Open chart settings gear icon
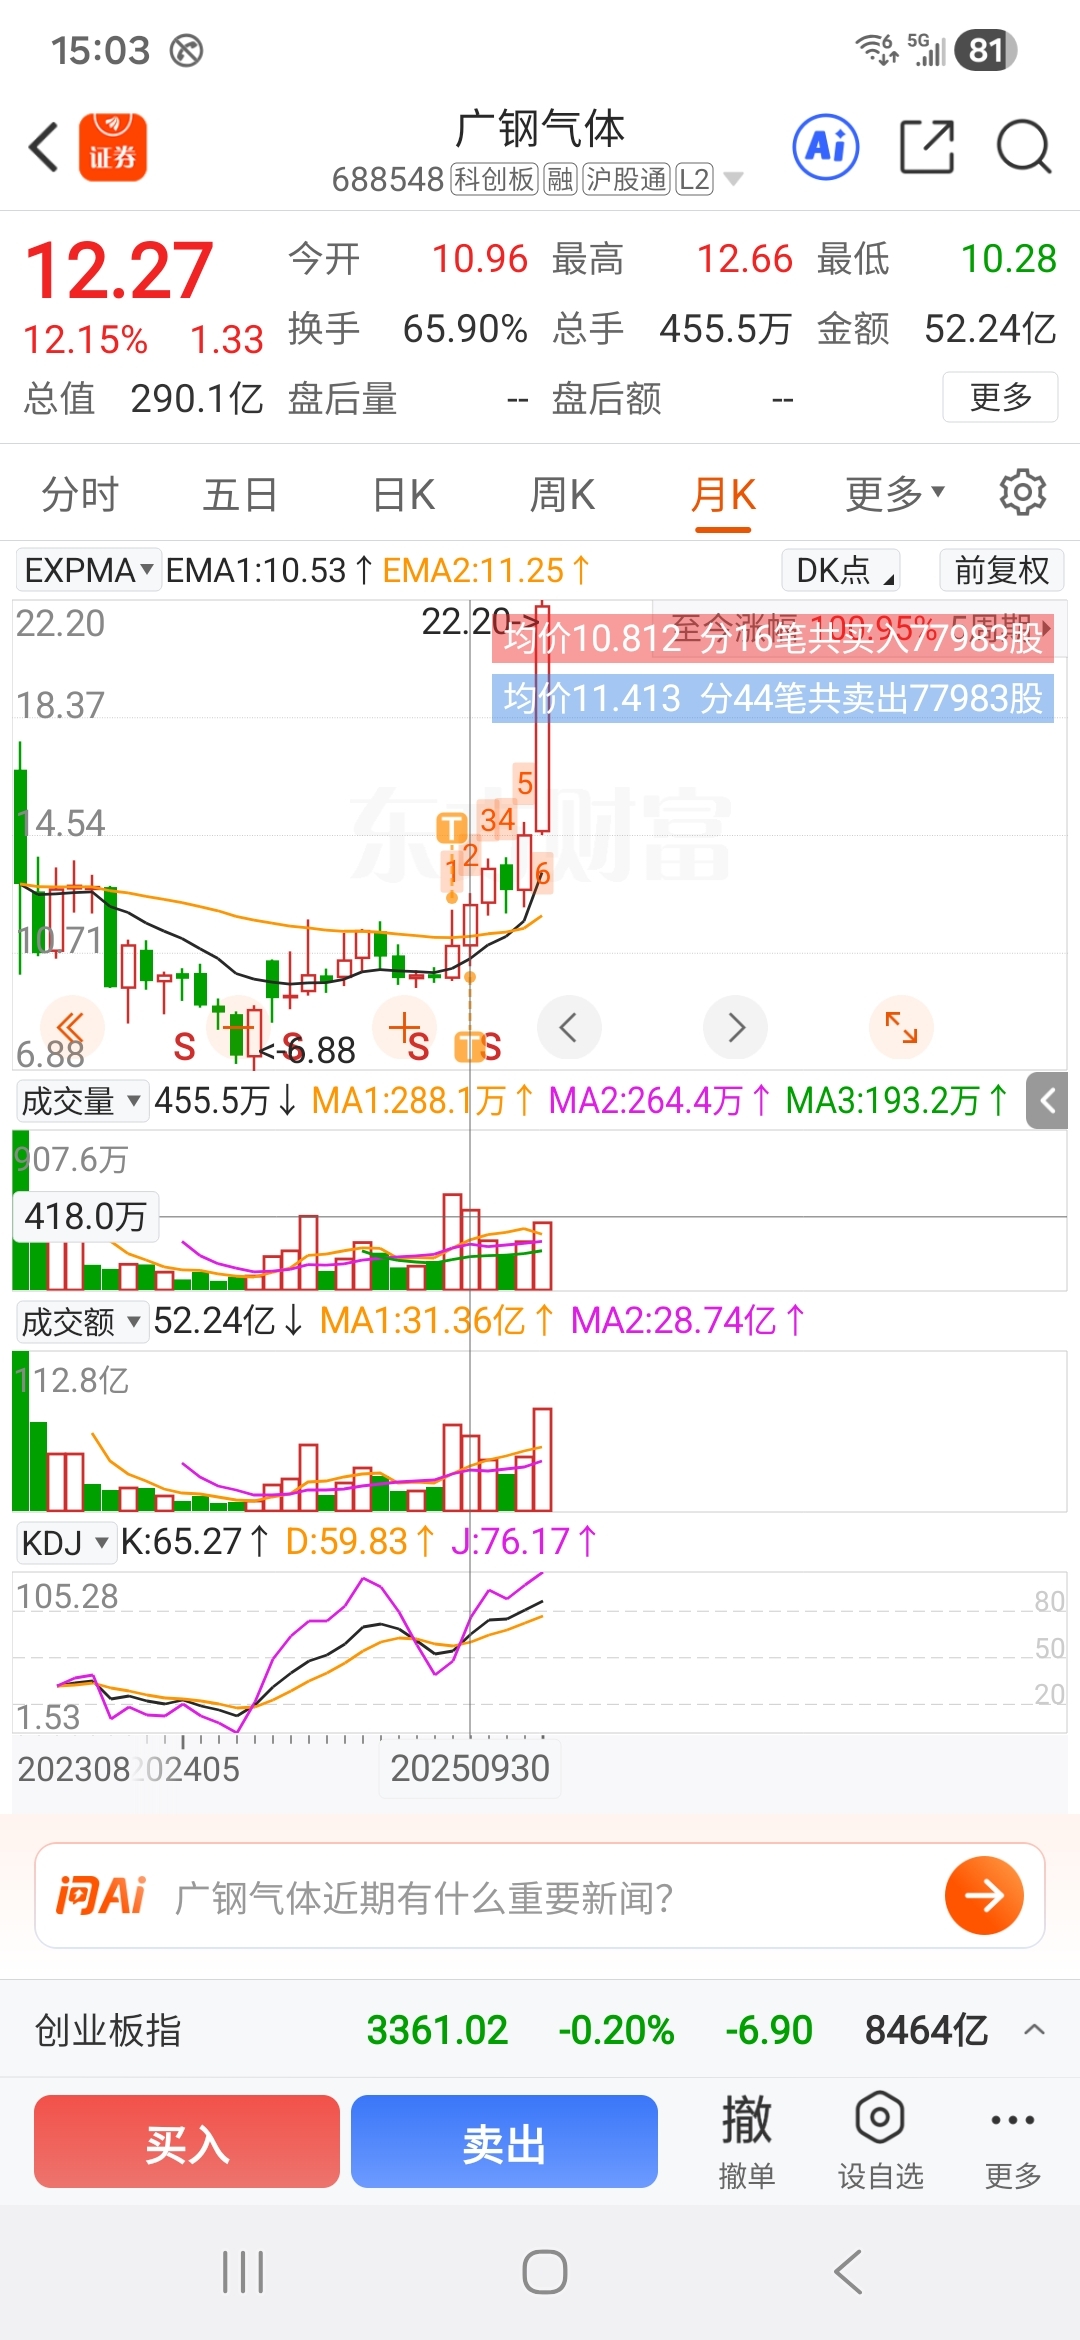This screenshot has height=2340, width=1080. pyautogui.click(x=1022, y=492)
